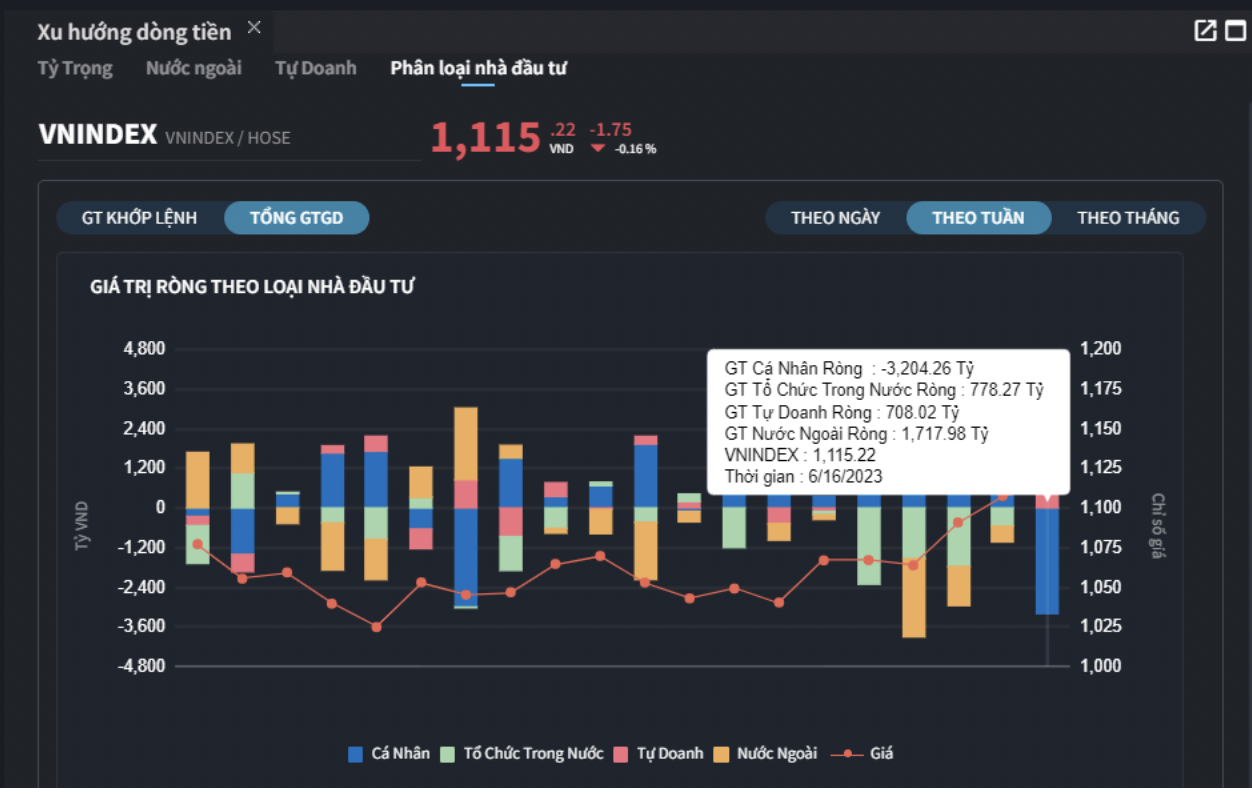
Task: Select Phân loại nhà đầu tư tab
Action: tap(478, 68)
